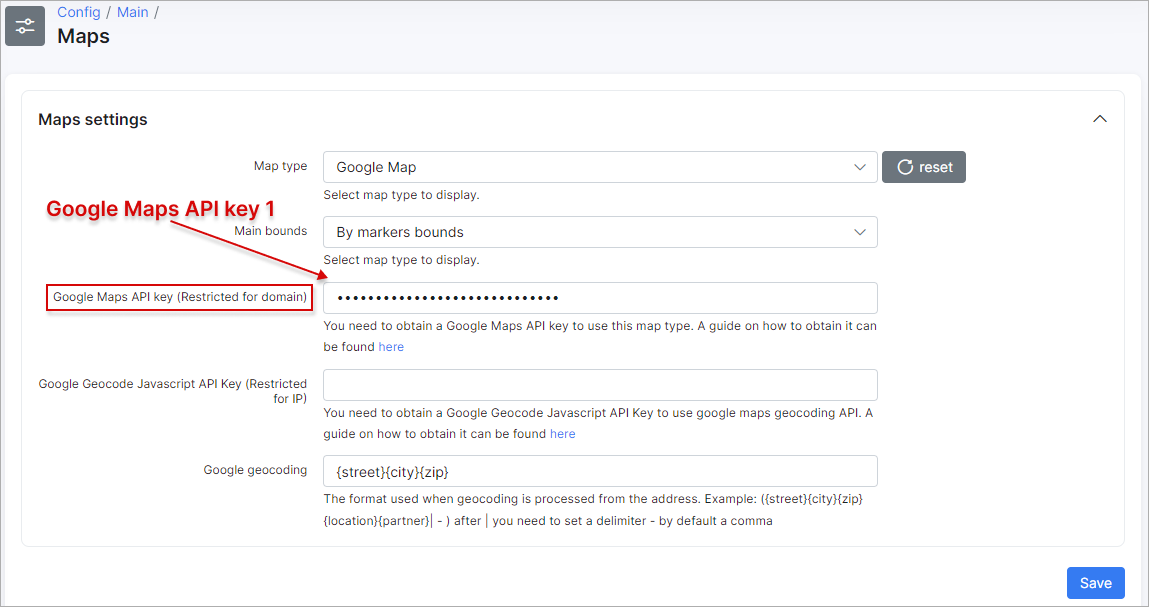Click the empty Google Geocode API Key field
The height and width of the screenshot is (607, 1149).
(600, 385)
